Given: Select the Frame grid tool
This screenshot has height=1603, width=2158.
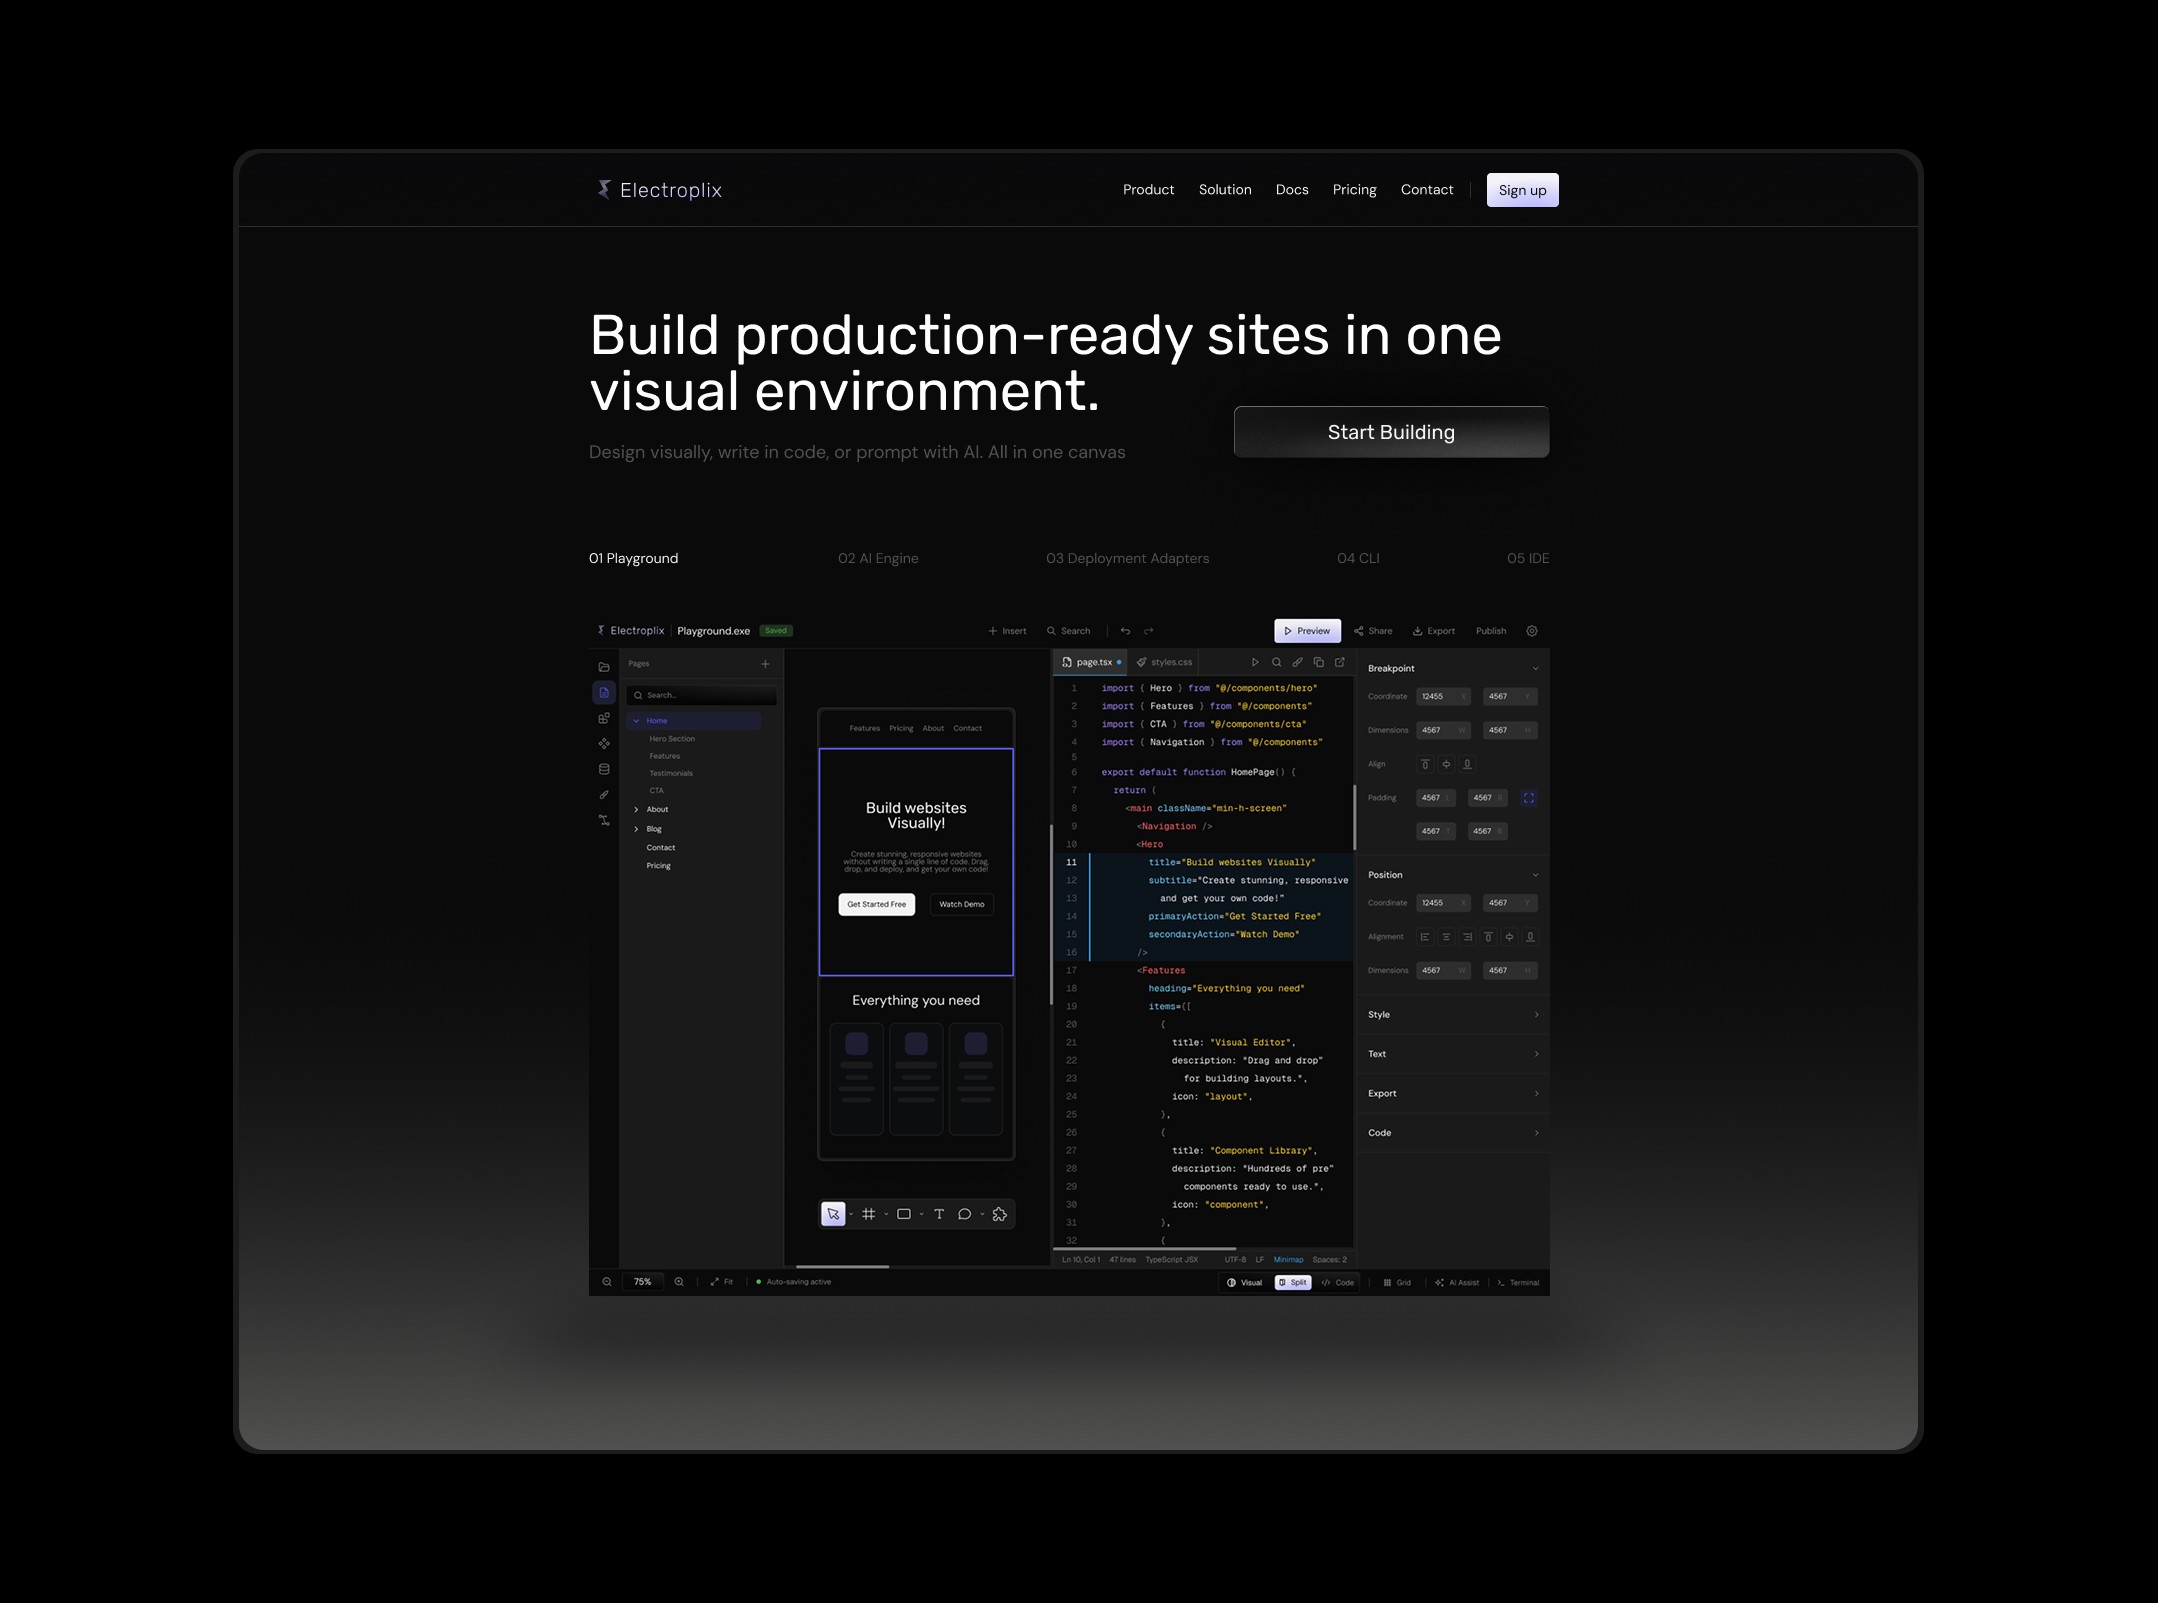Looking at the screenshot, I should [x=869, y=1214].
